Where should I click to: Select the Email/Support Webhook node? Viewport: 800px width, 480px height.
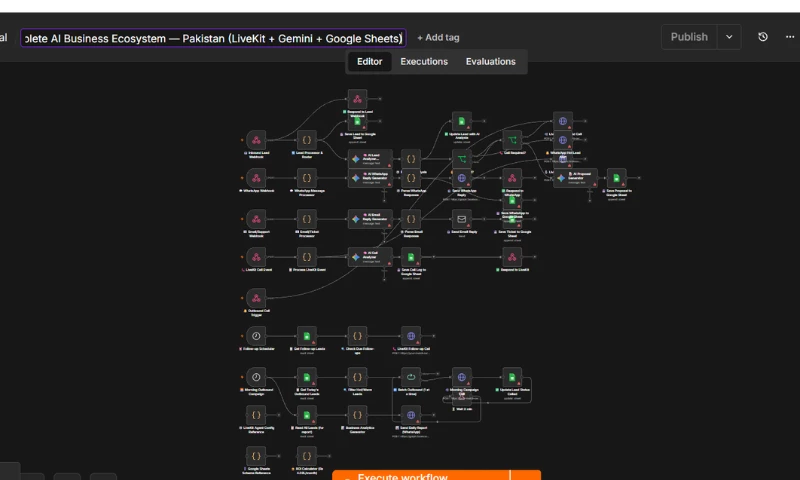pyautogui.click(x=256, y=219)
